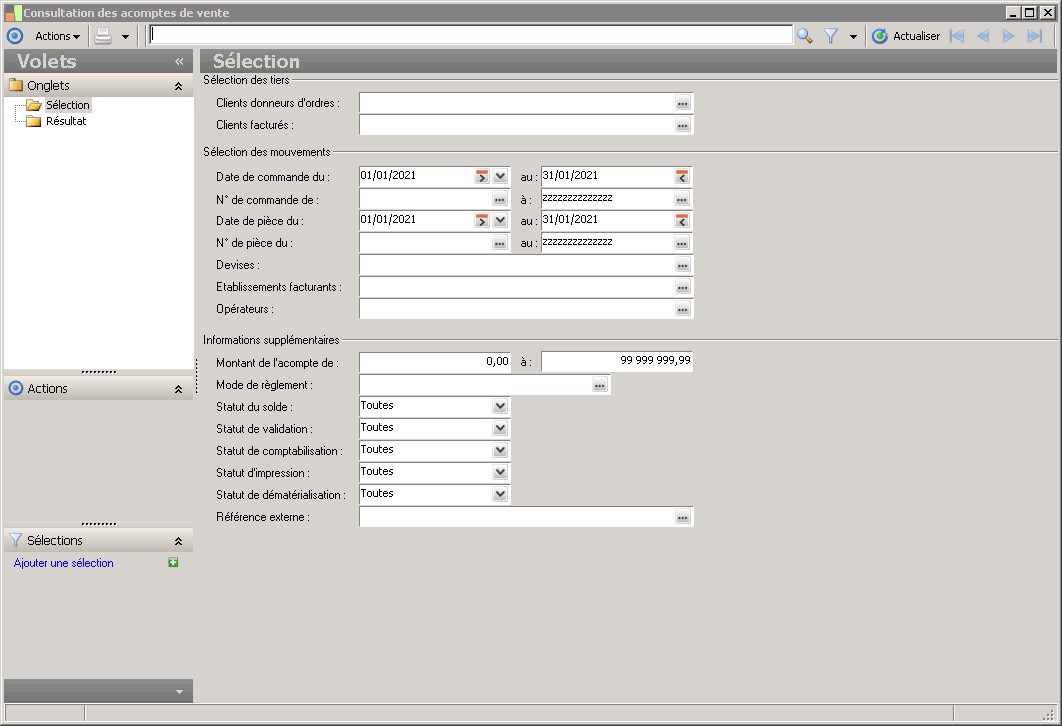The width and height of the screenshot is (1062, 726).
Task: Go to next record arrow icon
Action: [1008, 36]
